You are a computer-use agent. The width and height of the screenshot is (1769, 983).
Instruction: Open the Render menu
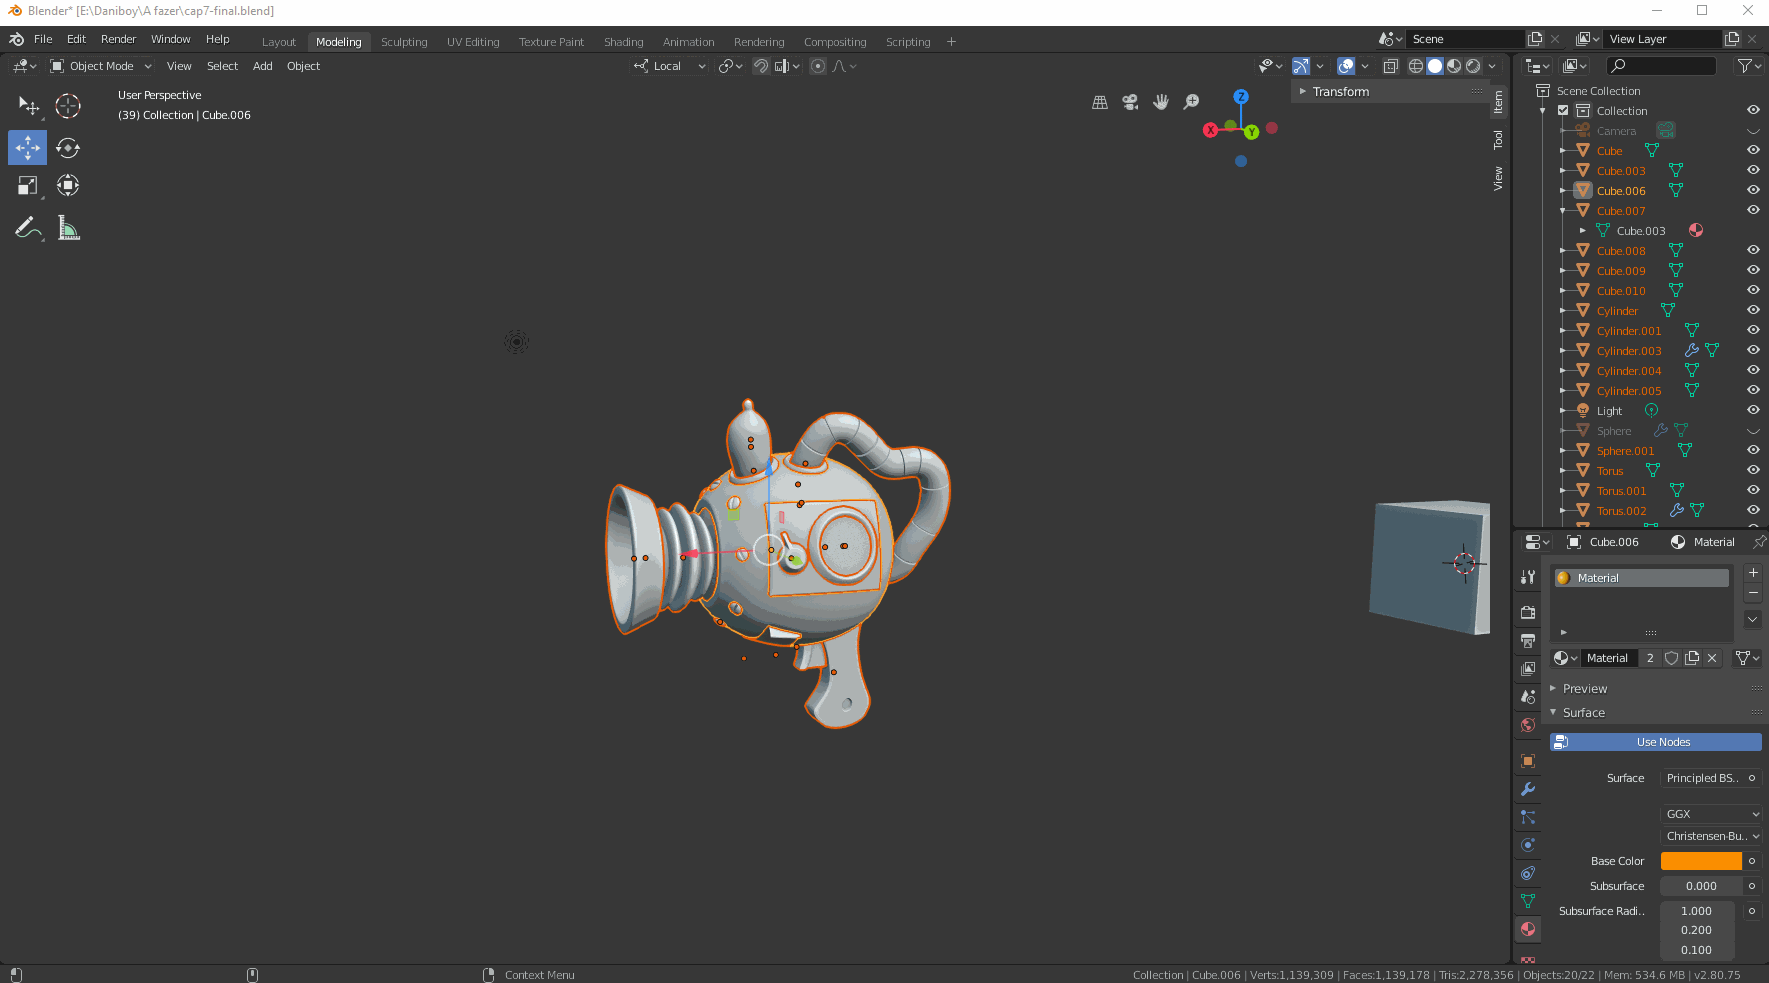[x=118, y=39]
